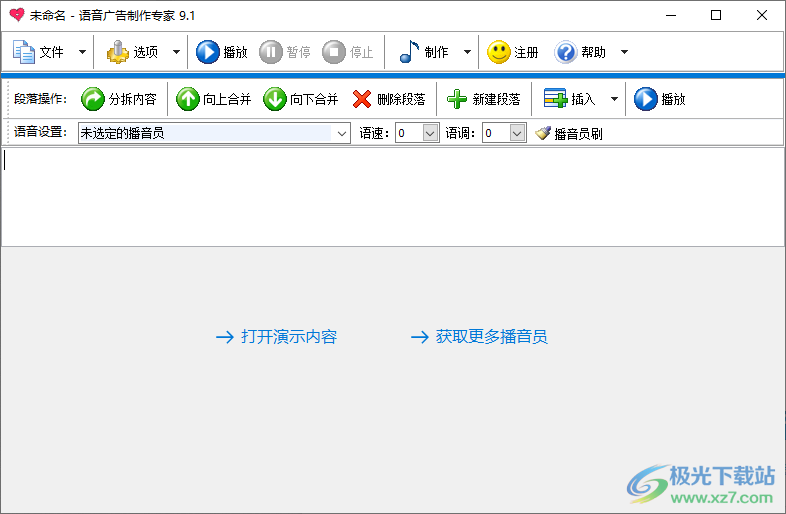Click the 制作 music note button

point(424,52)
